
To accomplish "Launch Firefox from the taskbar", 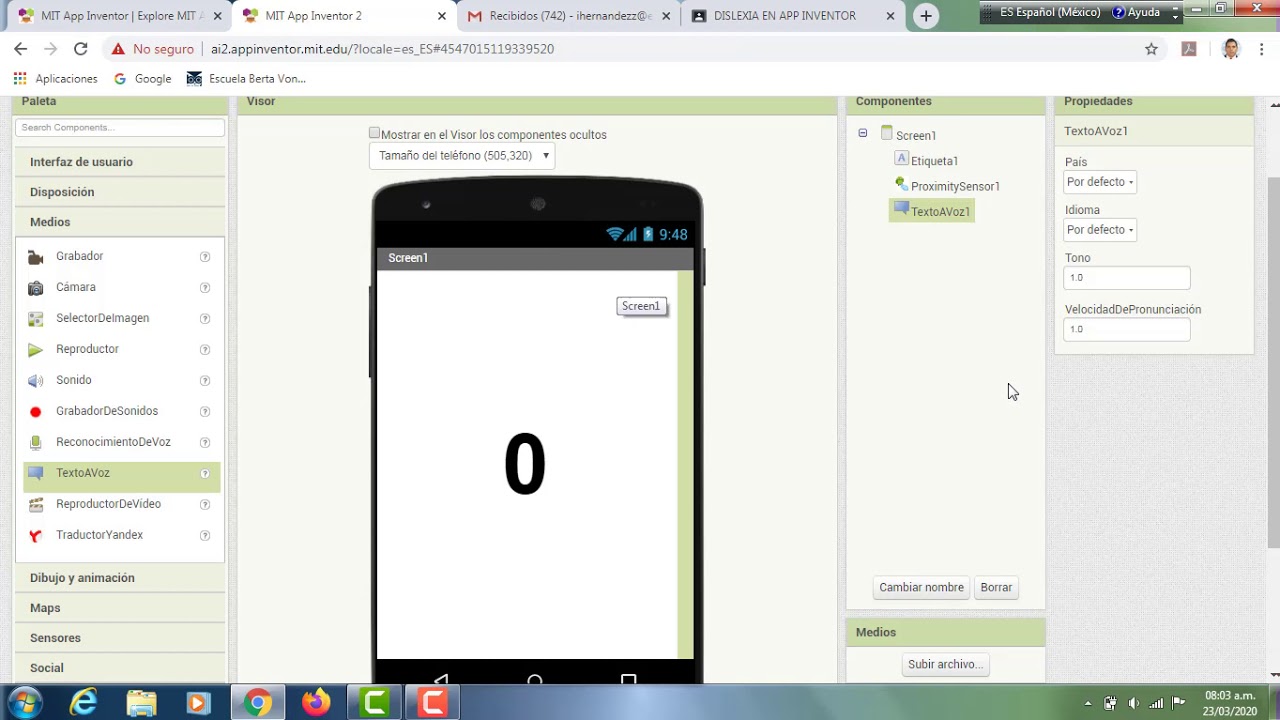I will (x=316, y=703).
